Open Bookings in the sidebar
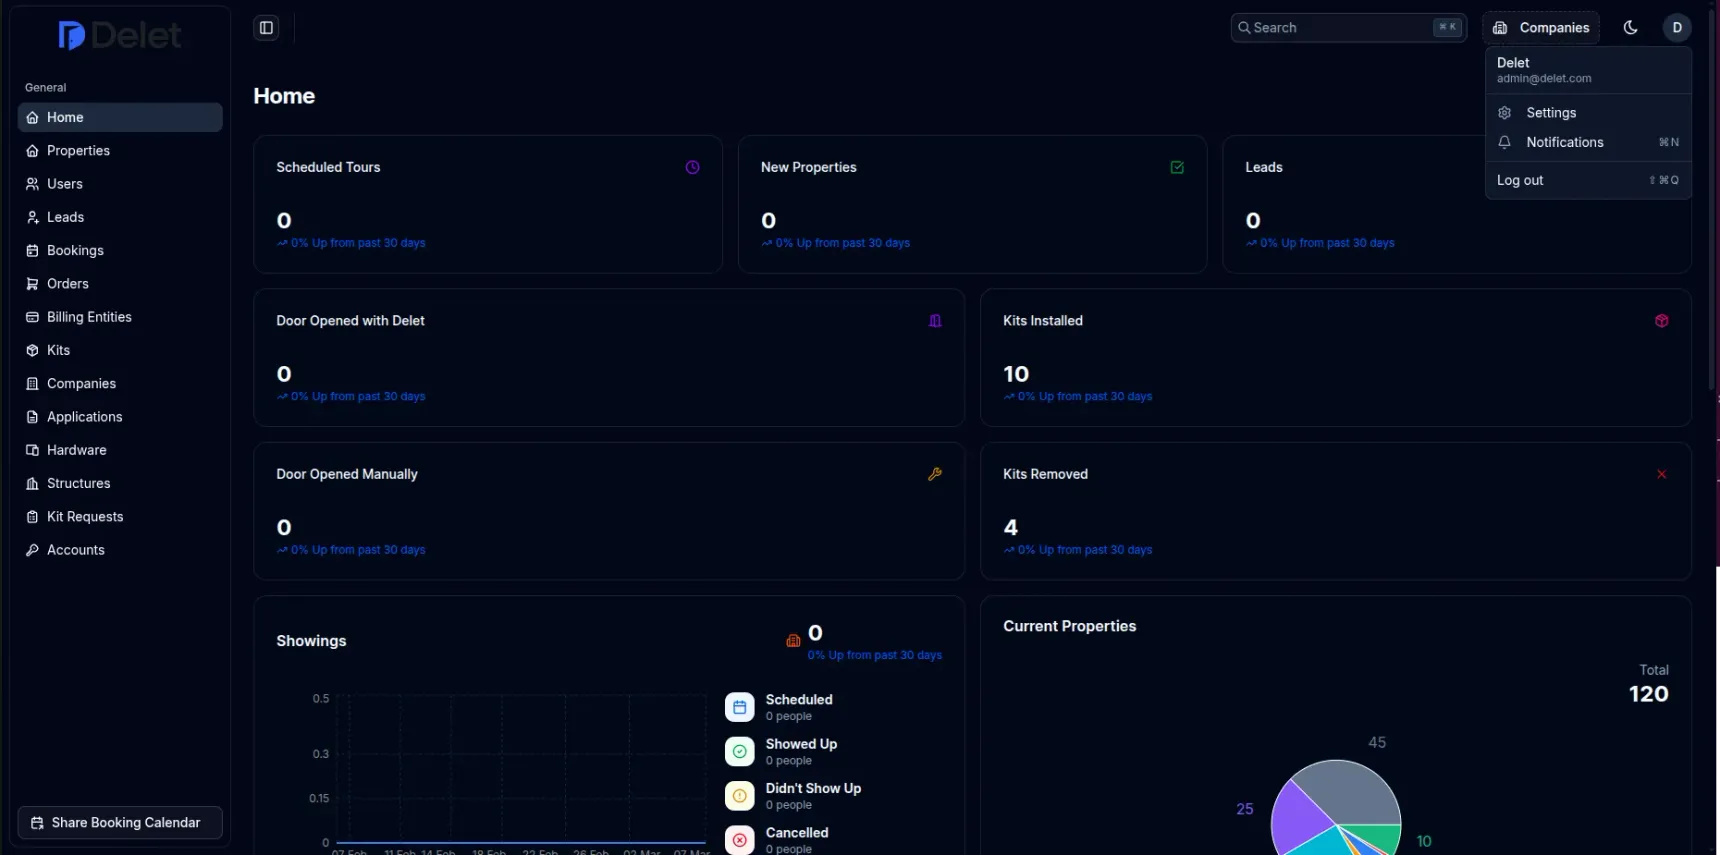This screenshot has width=1720, height=855. [120, 251]
